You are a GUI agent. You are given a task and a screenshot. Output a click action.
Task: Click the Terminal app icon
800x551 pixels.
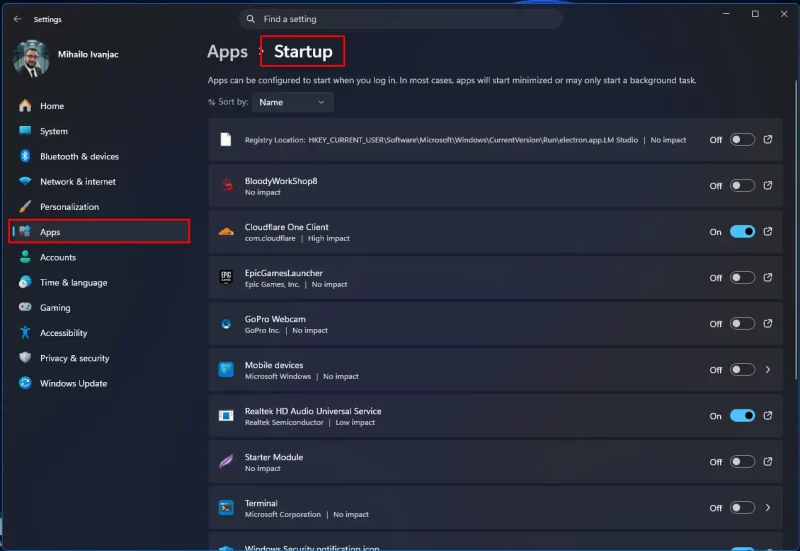226,508
